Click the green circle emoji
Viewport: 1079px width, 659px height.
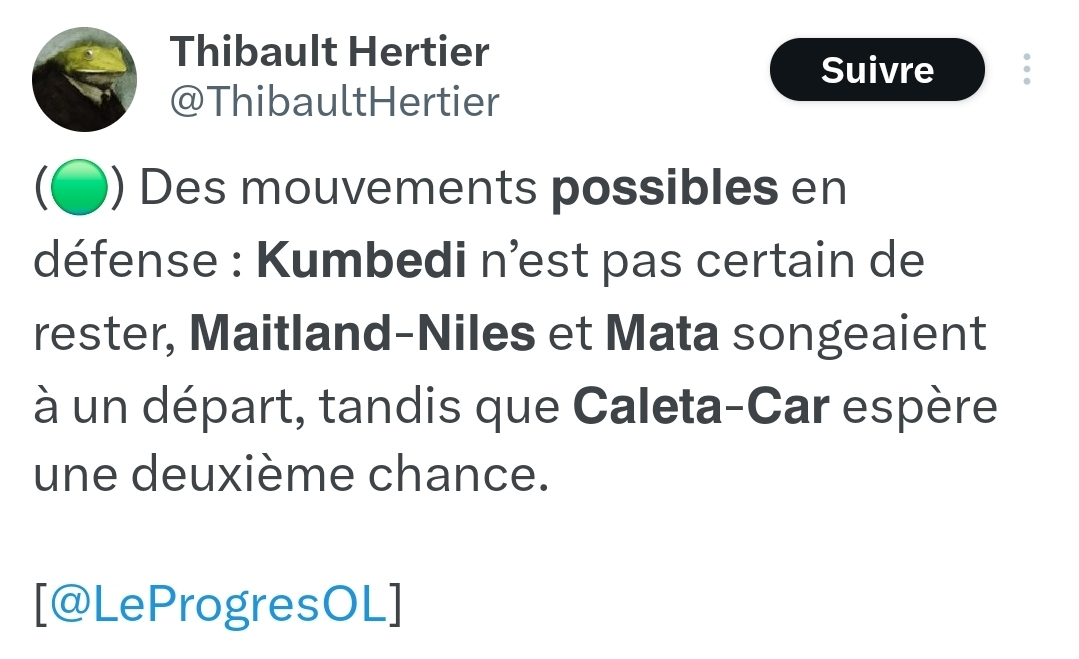[x=79, y=187]
